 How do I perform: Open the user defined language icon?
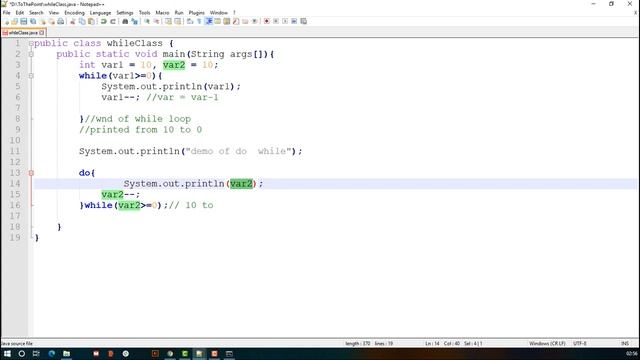point(218,21)
